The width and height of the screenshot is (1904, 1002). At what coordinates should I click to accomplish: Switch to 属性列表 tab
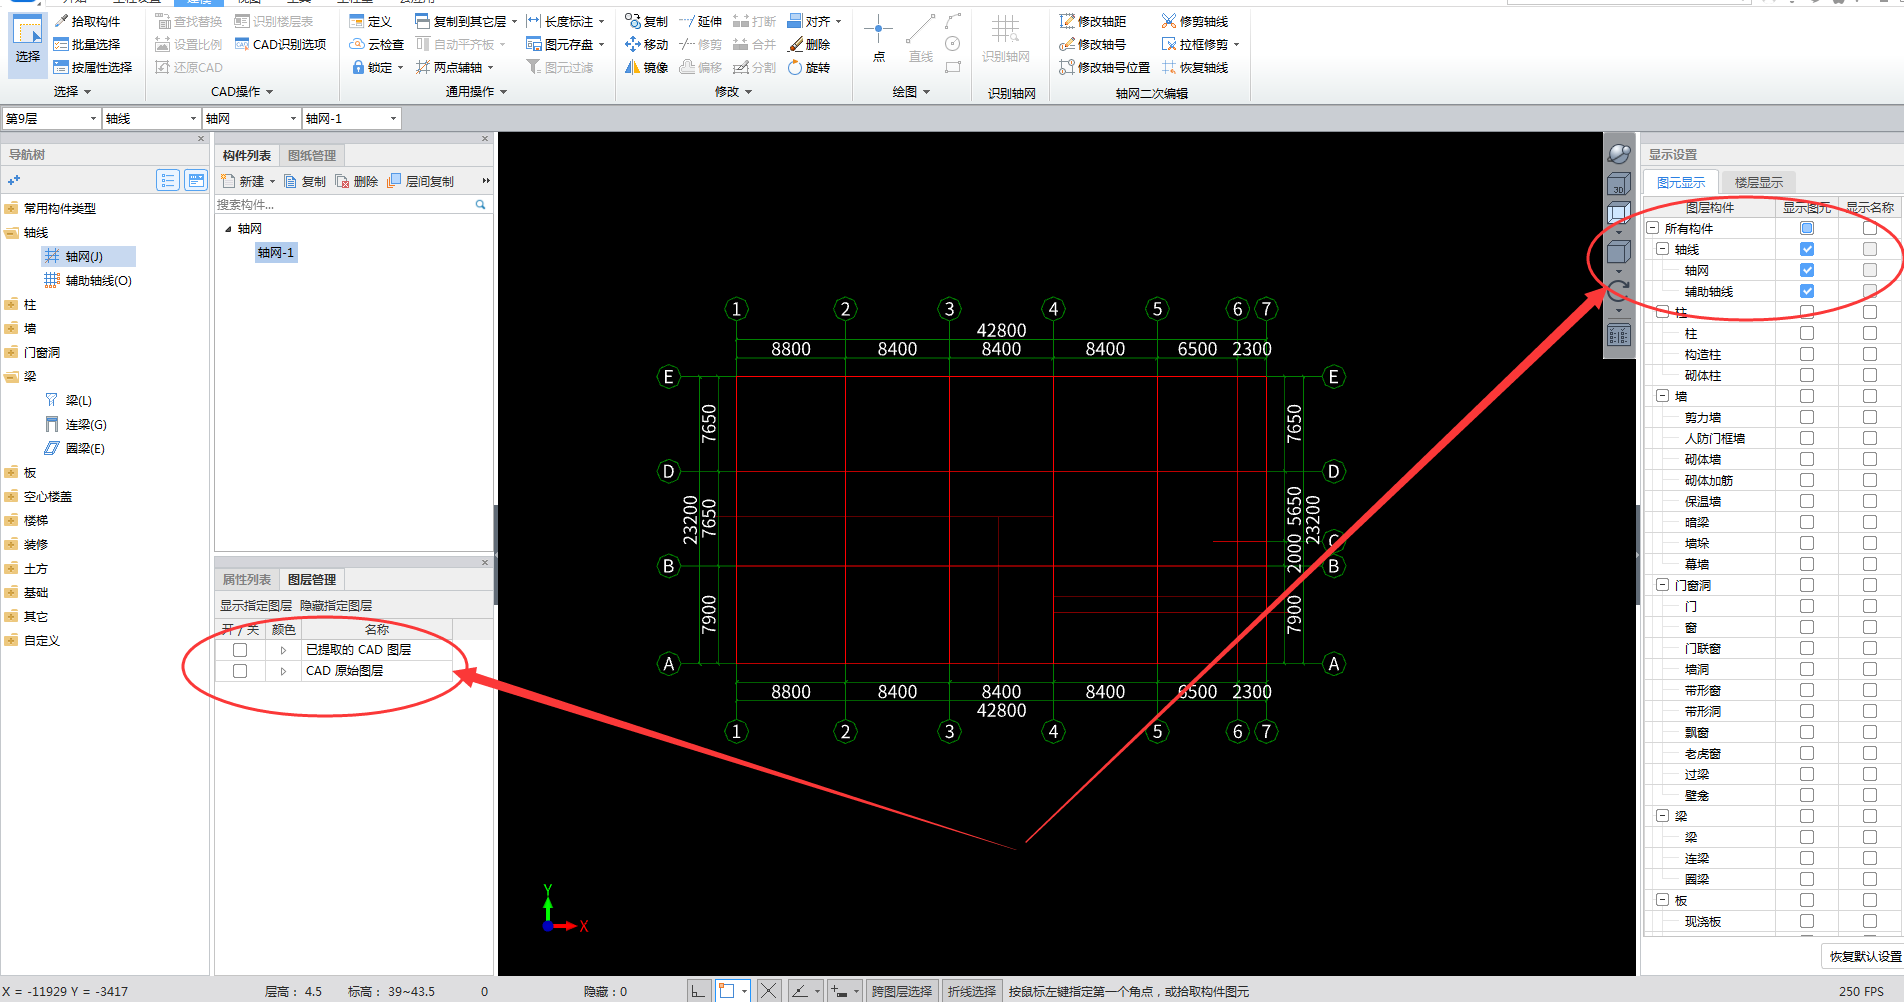[247, 579]
